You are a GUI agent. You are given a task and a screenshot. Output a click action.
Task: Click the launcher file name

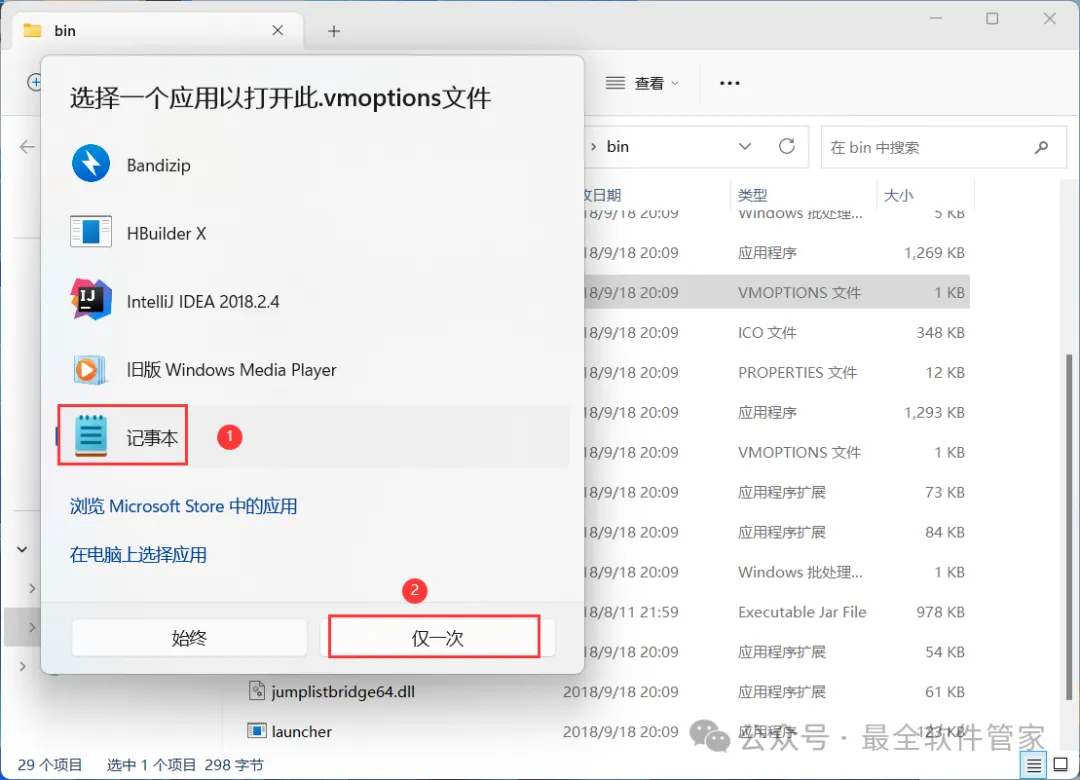302,731
